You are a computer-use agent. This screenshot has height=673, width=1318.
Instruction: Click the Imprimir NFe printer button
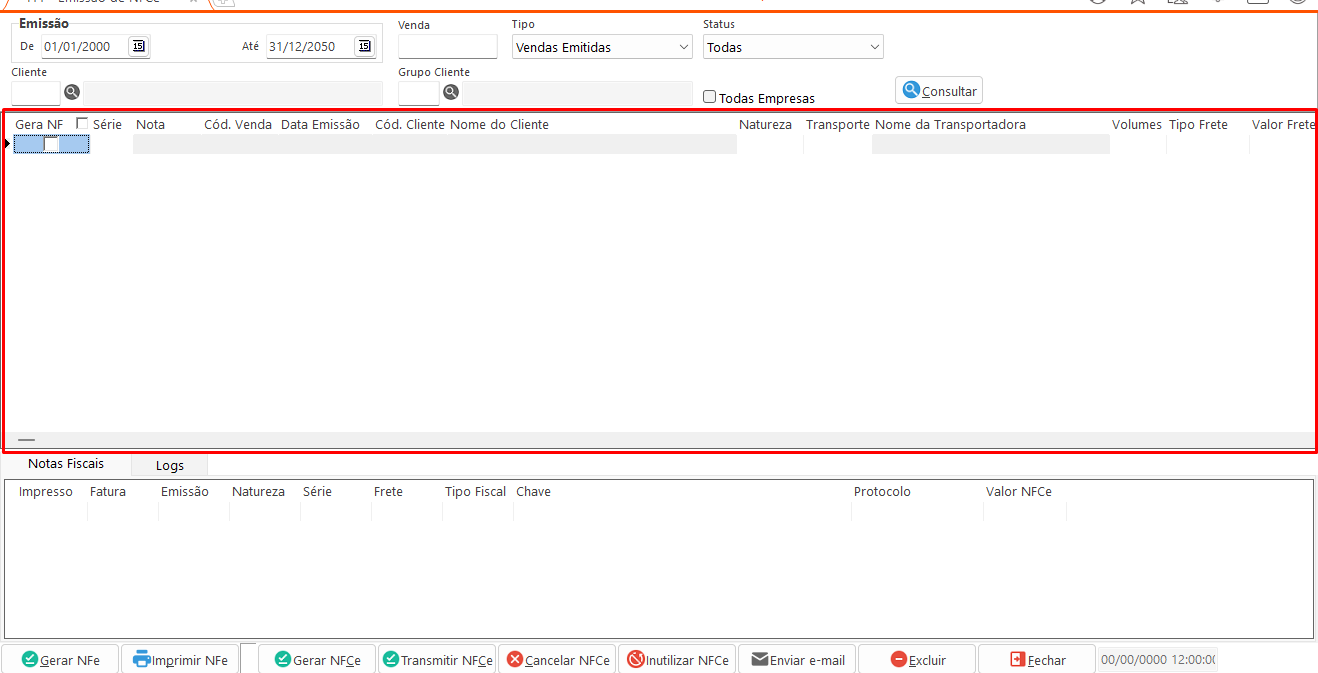point(180,660)
